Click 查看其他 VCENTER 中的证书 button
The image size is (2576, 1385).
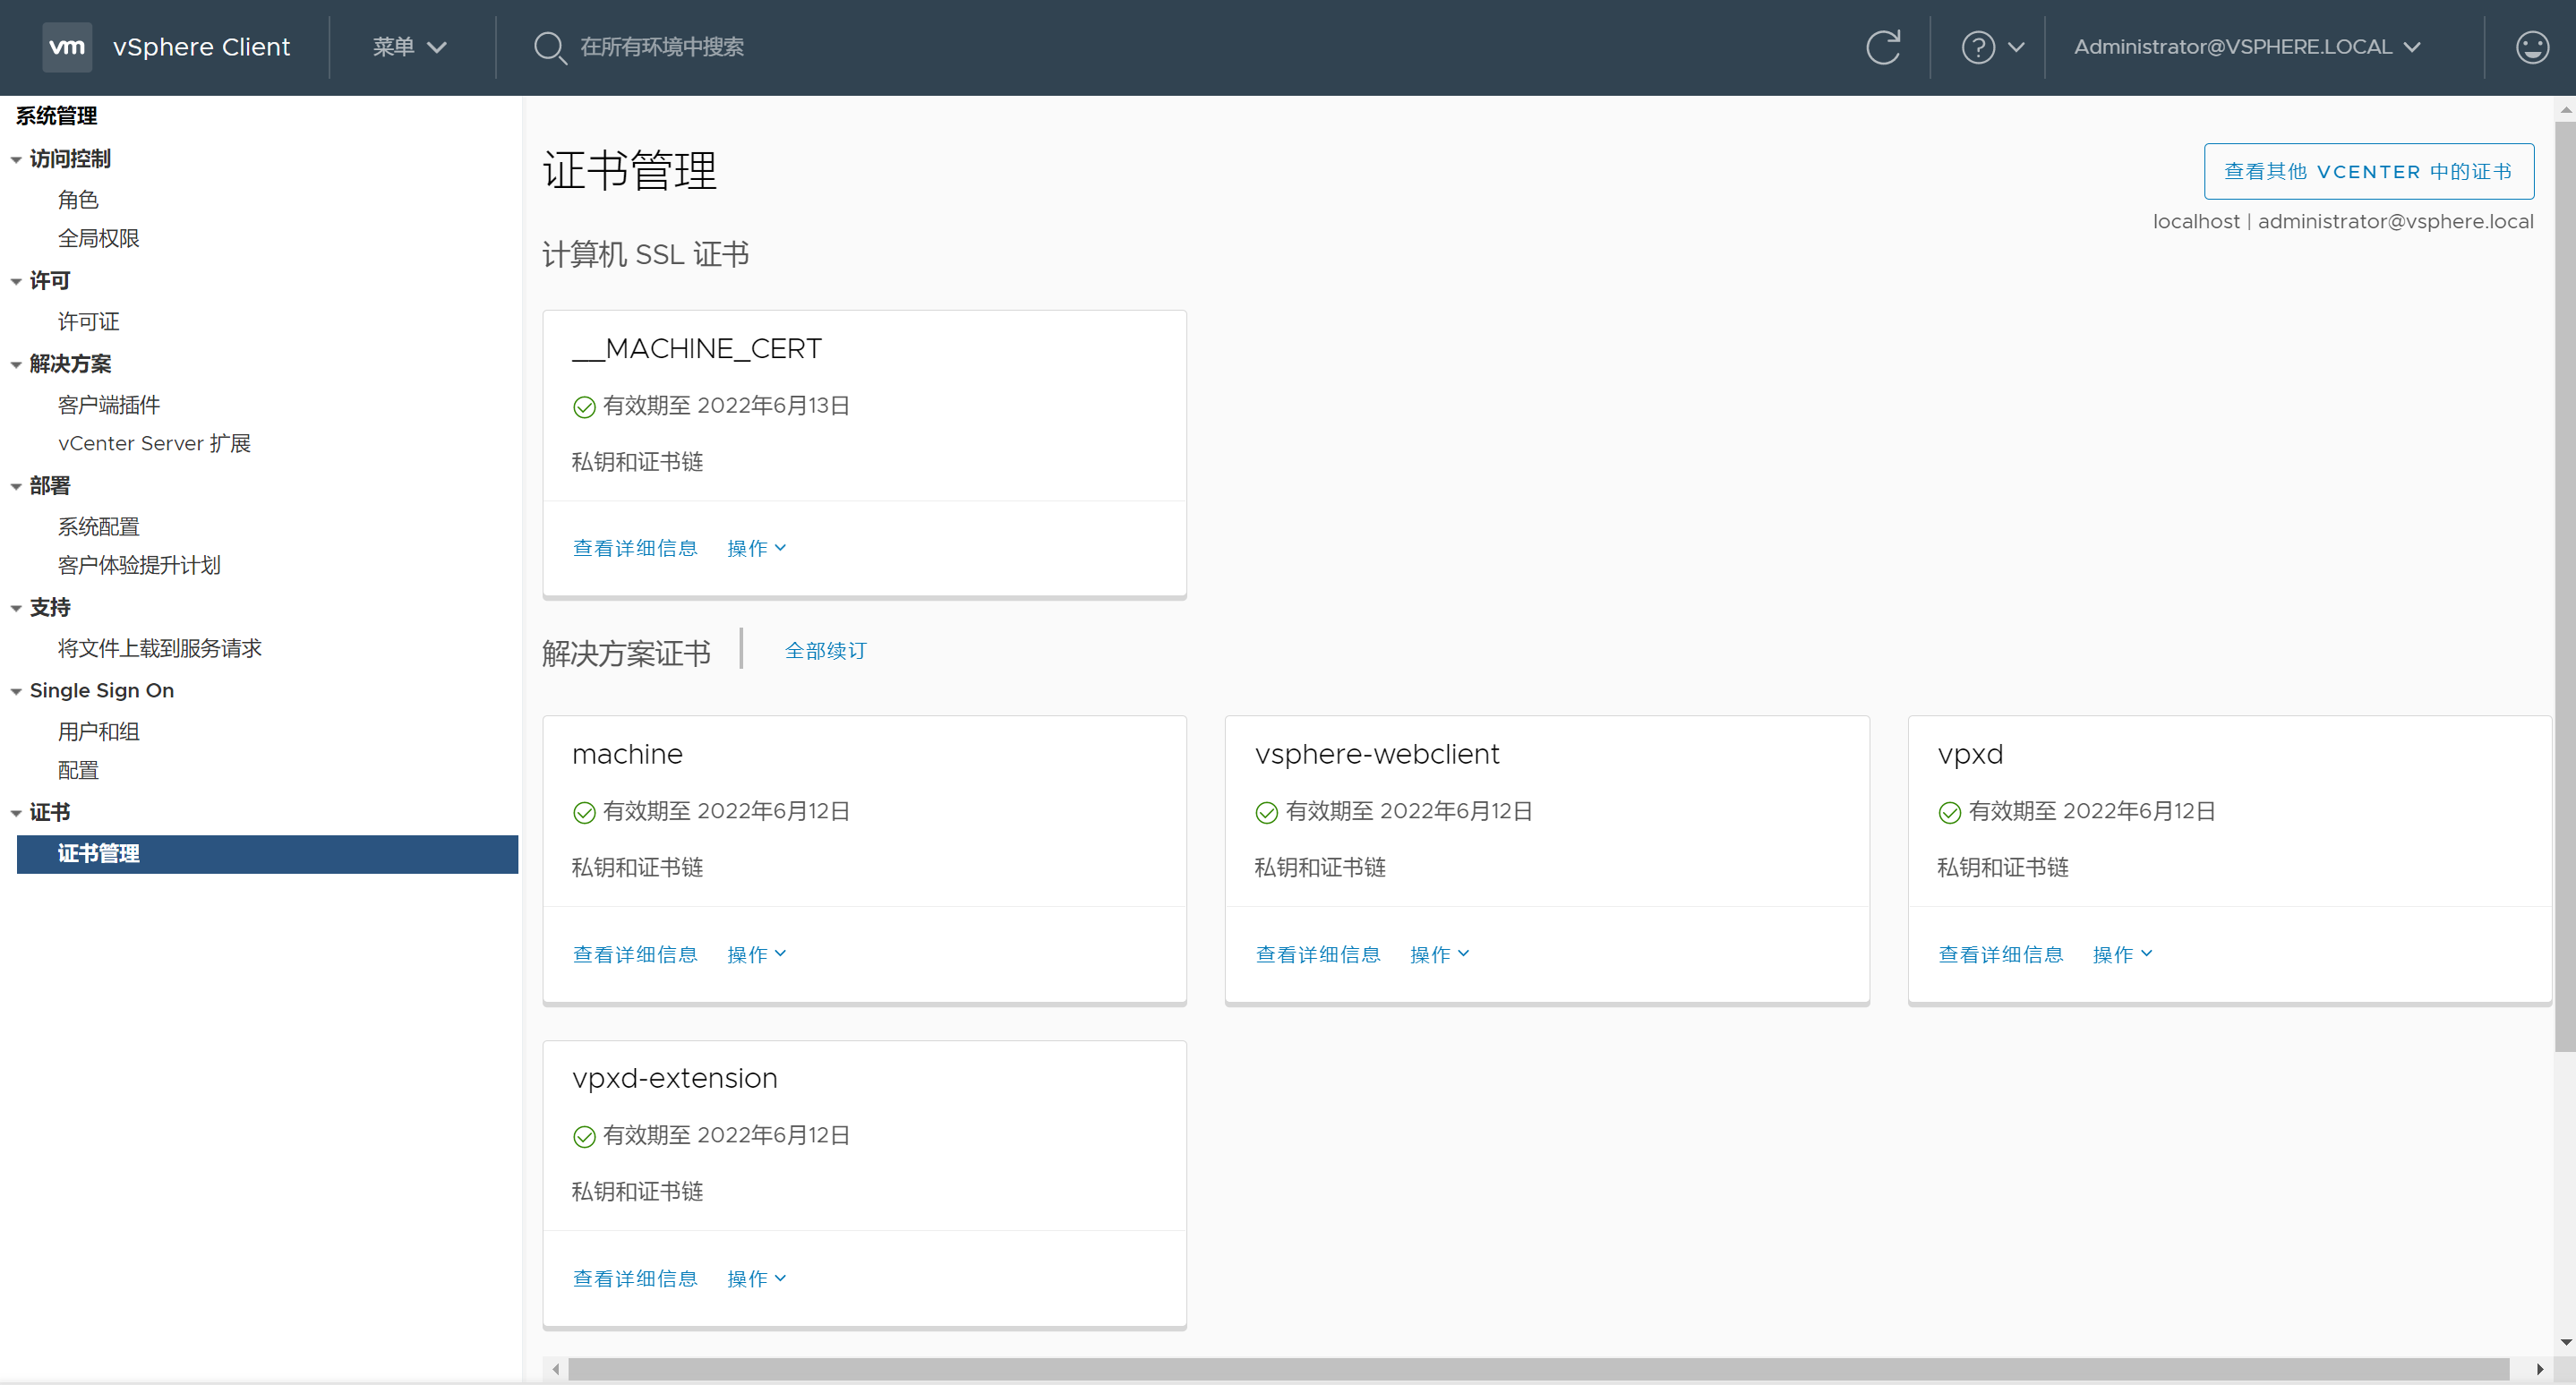(2368, 171)
